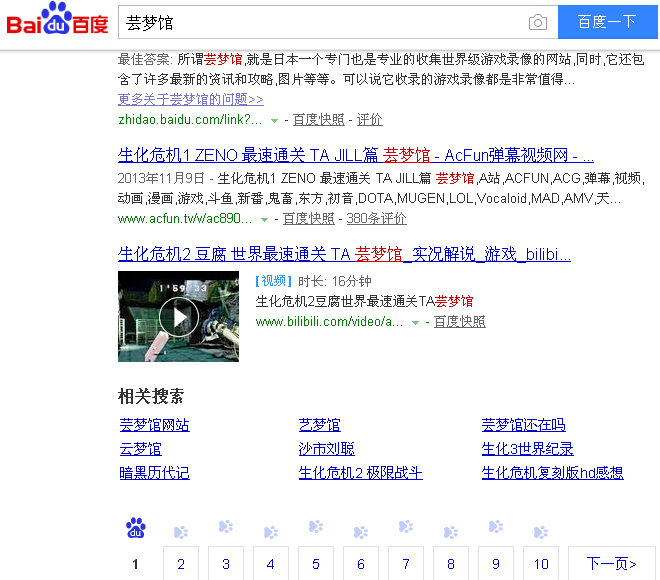This screenshot has height=580, width=660.
Task: Open 百度快照 for the bilibili result
Action: coord(460,322)
